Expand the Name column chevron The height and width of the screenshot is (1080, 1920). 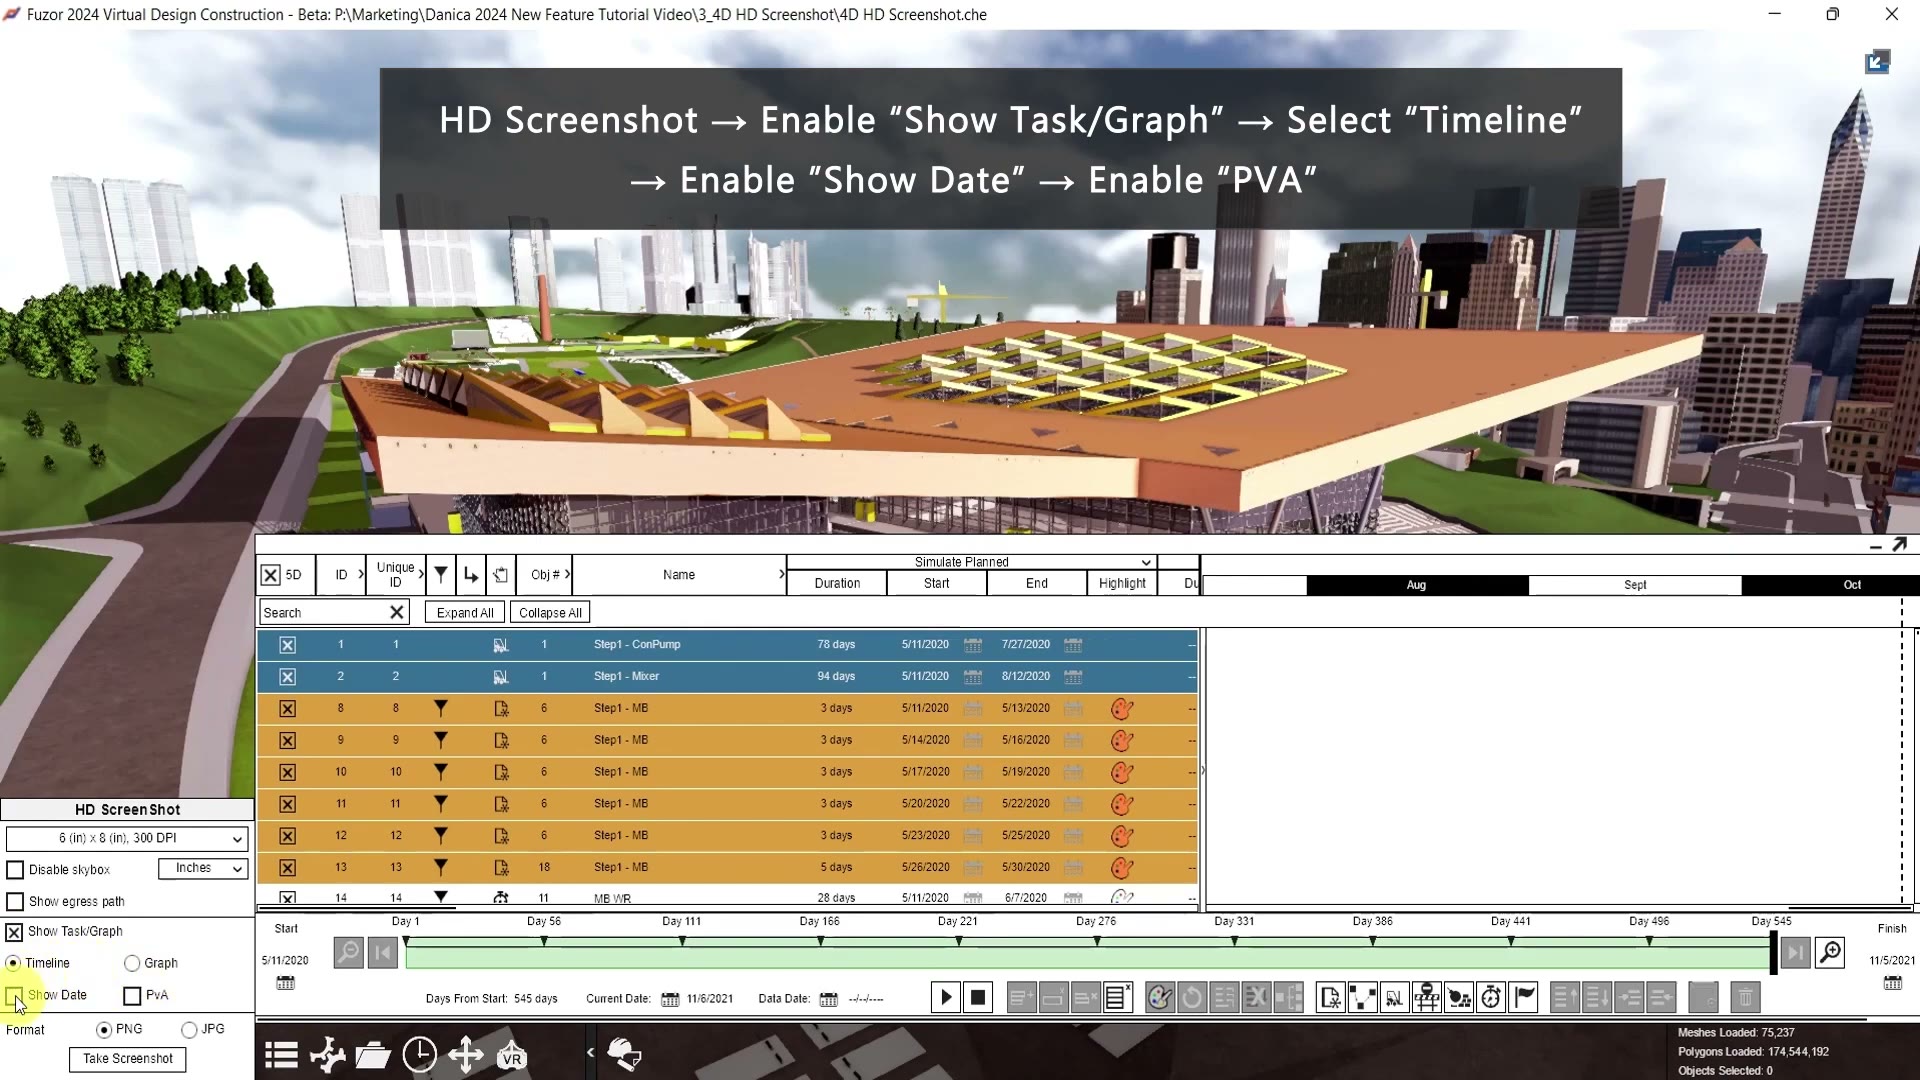781,574
